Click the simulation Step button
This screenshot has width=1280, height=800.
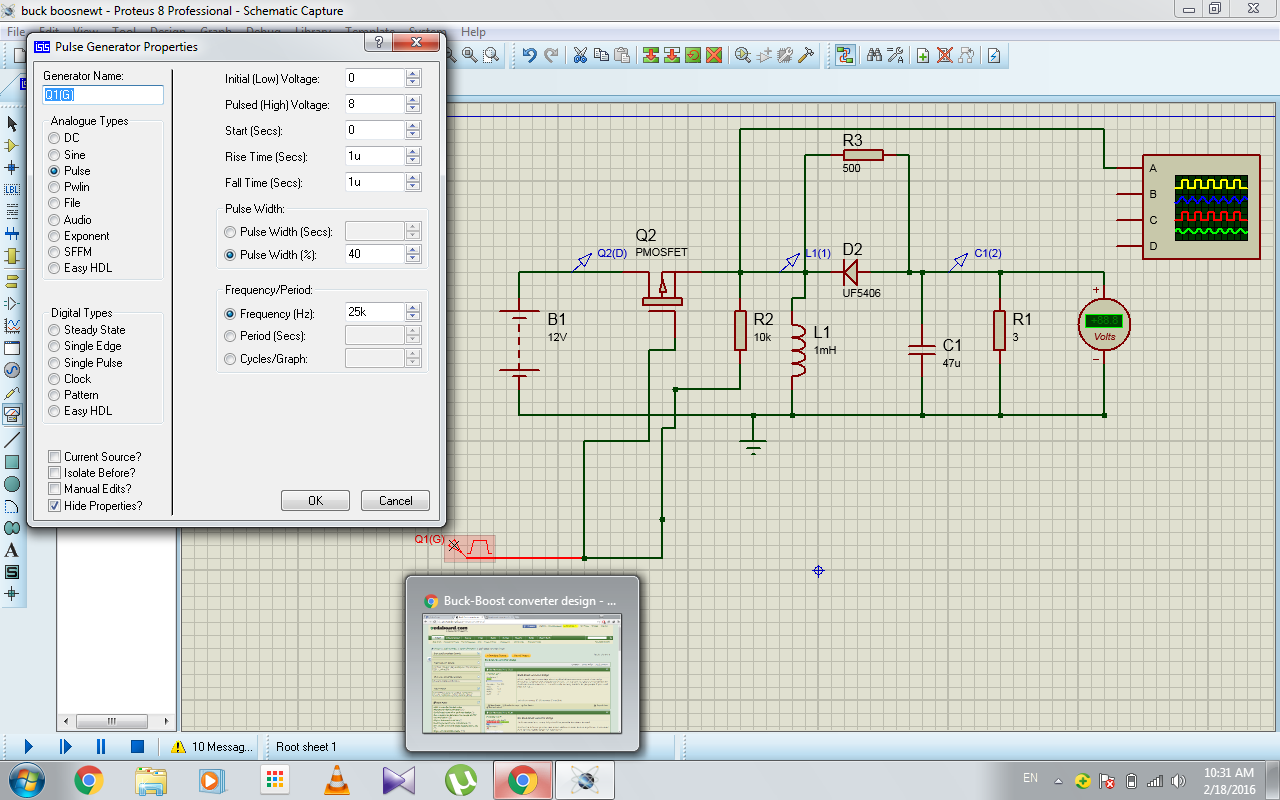(65, 746)
